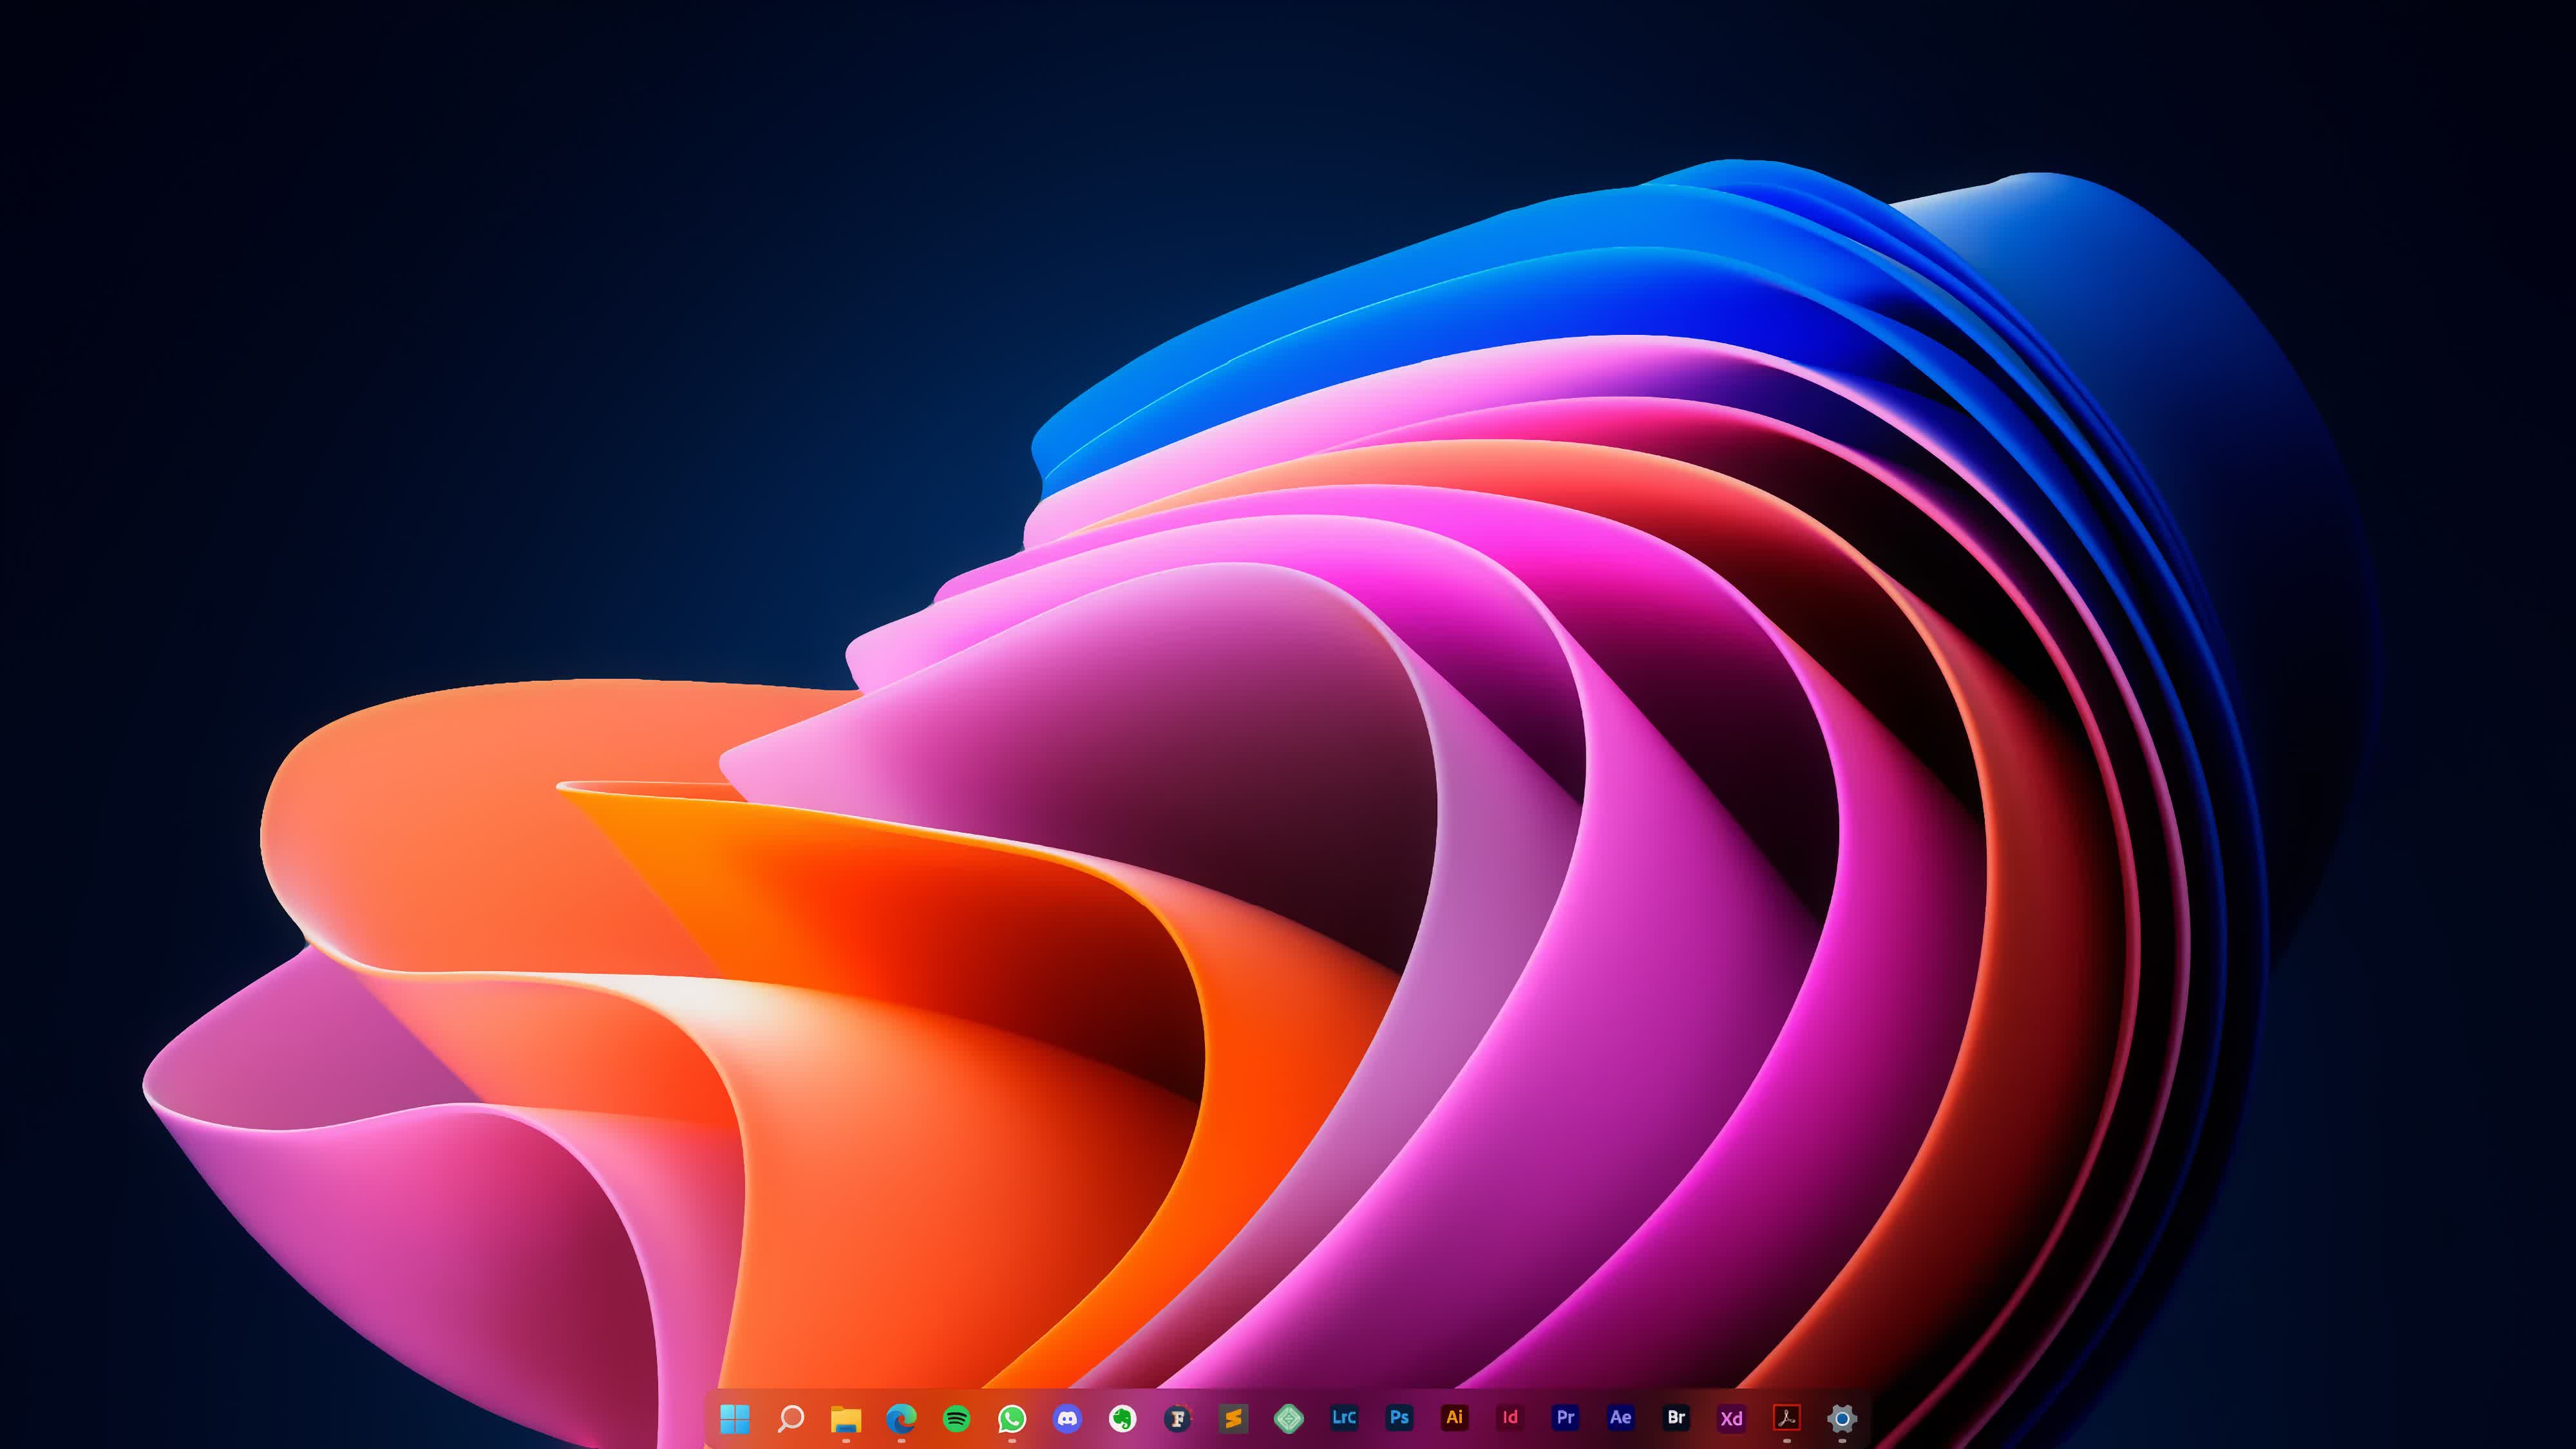
Task: Open the FontBase F icon
Action: click(1178, 1417)
